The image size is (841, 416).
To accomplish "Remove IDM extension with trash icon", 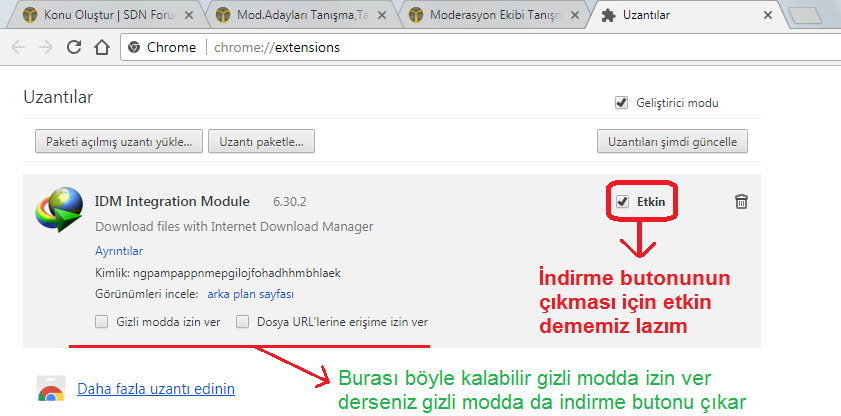I will coord(741,202).
